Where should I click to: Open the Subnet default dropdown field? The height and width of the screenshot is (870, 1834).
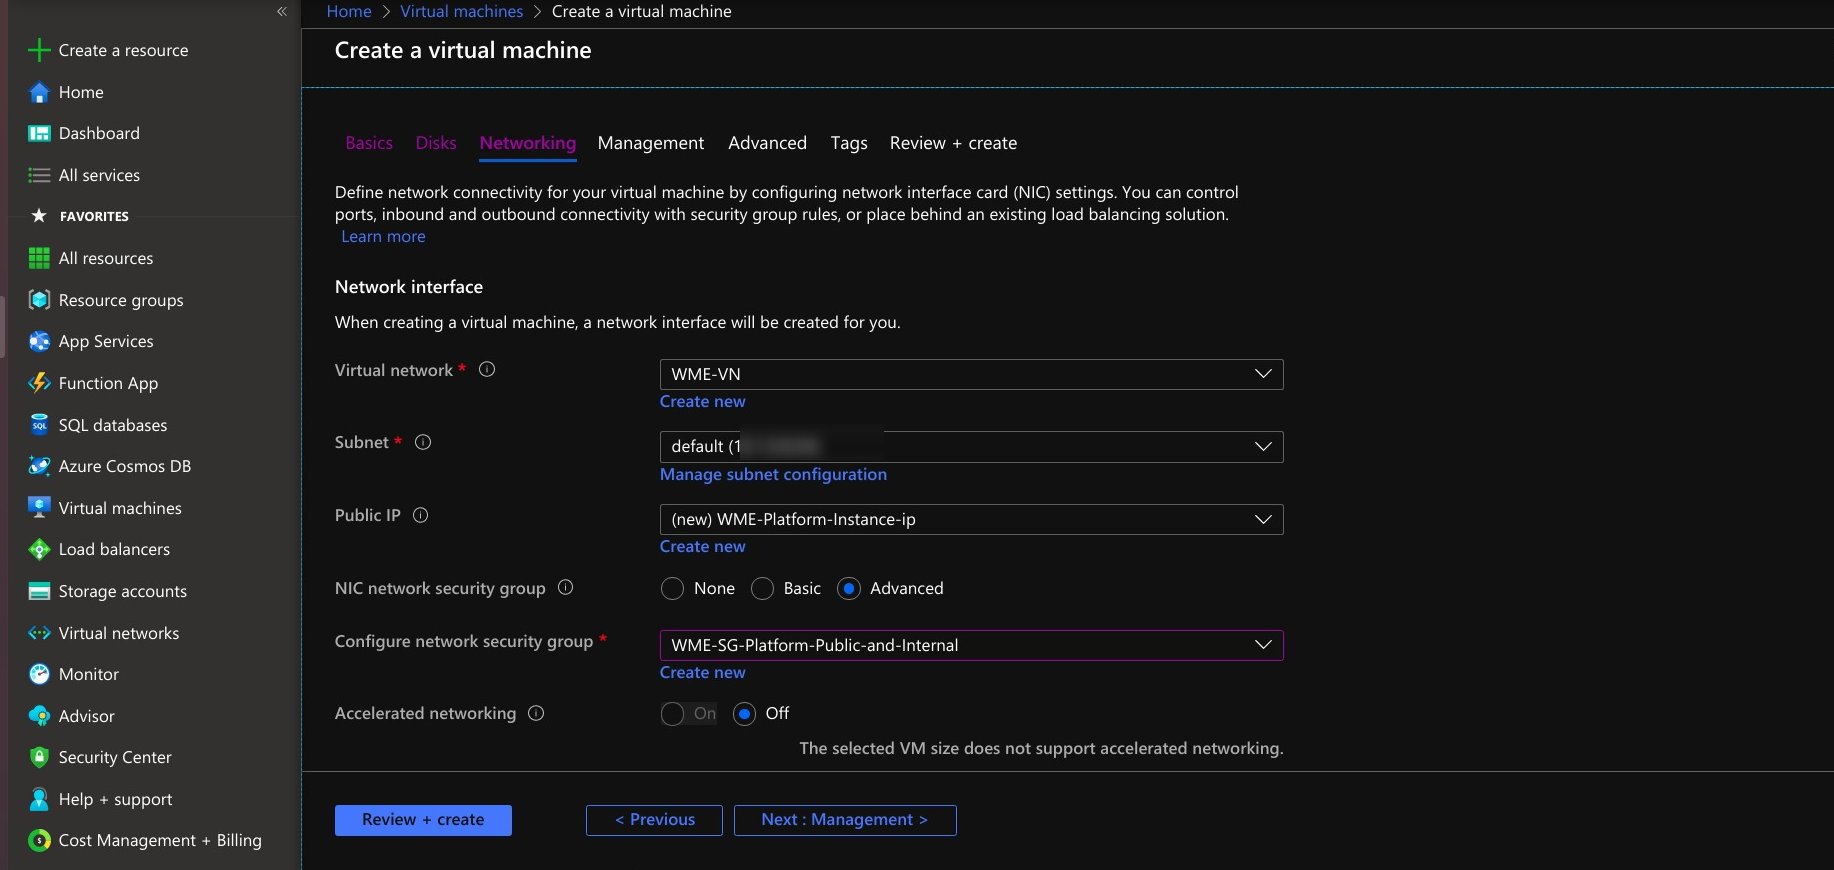pos(970,446)
